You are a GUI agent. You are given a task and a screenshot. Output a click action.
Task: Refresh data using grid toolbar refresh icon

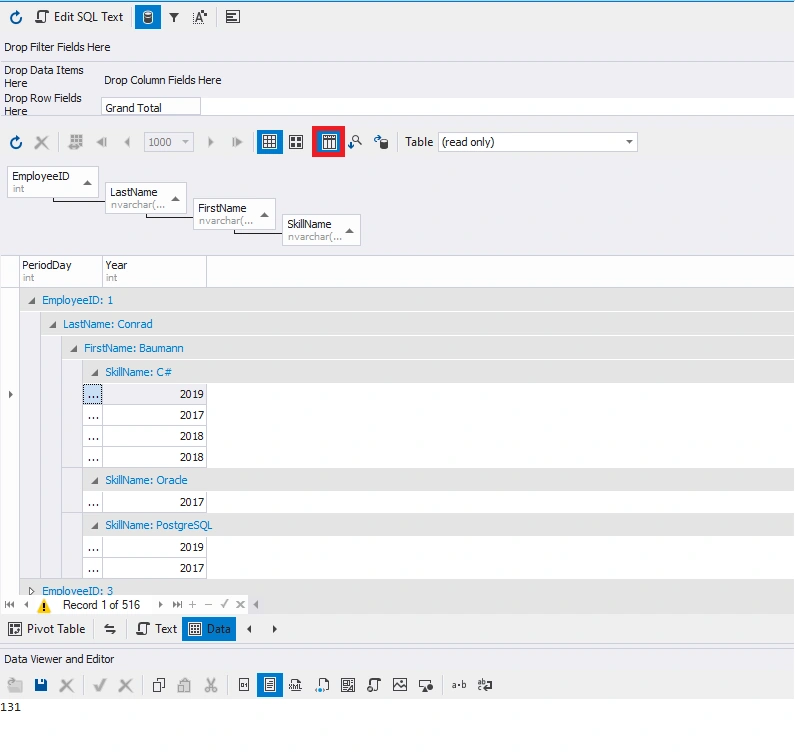click(16, 142)
